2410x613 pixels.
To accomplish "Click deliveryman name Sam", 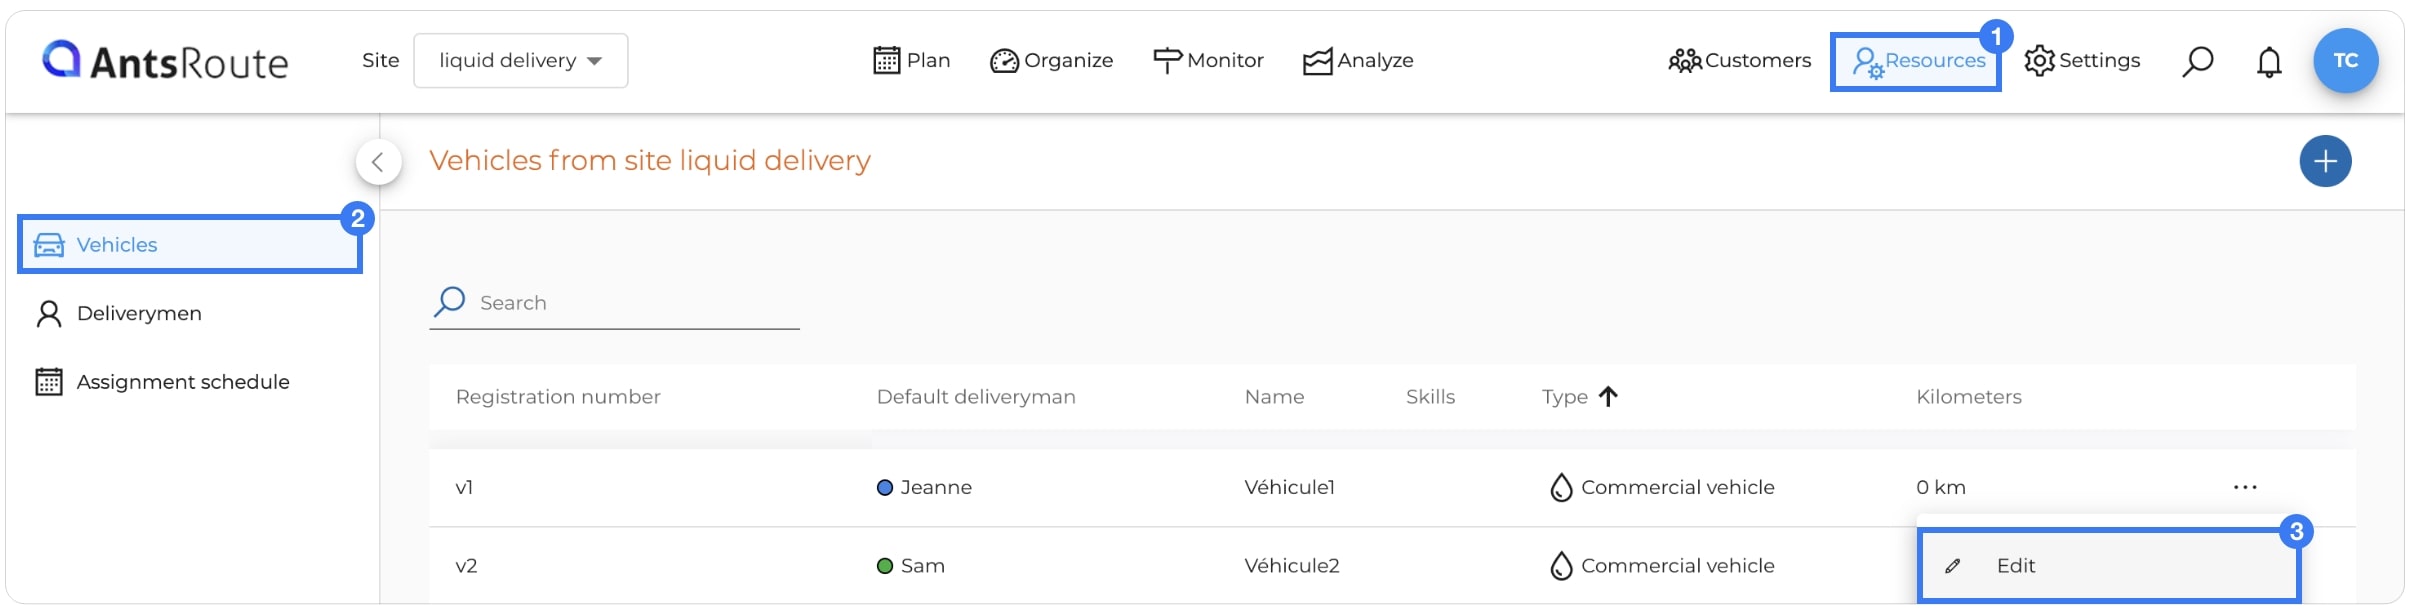I will (x=922, y=566).
